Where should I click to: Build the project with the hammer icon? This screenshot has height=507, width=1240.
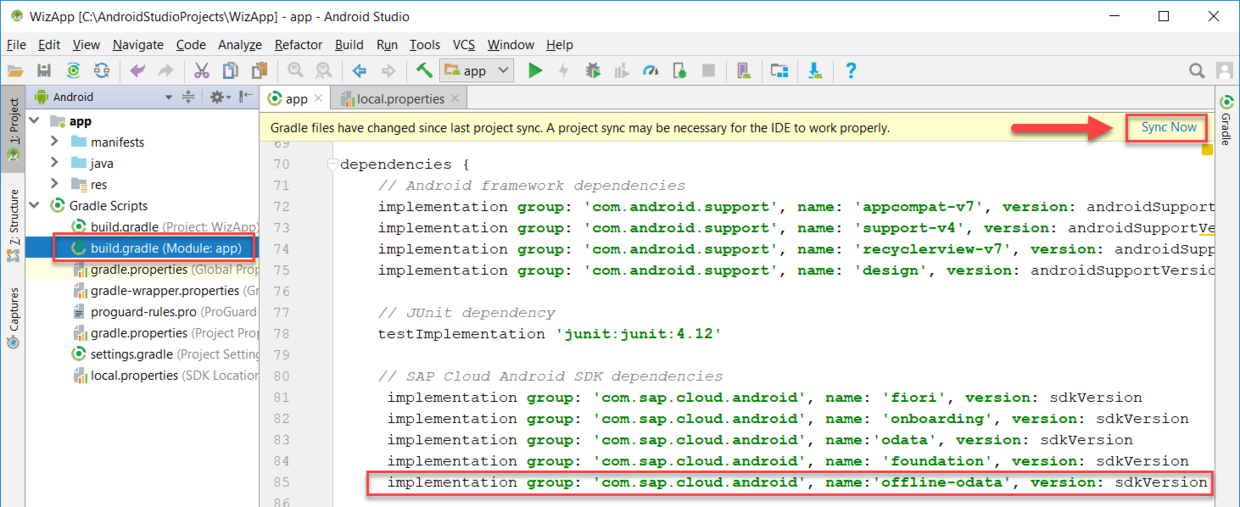coord(424,71)
